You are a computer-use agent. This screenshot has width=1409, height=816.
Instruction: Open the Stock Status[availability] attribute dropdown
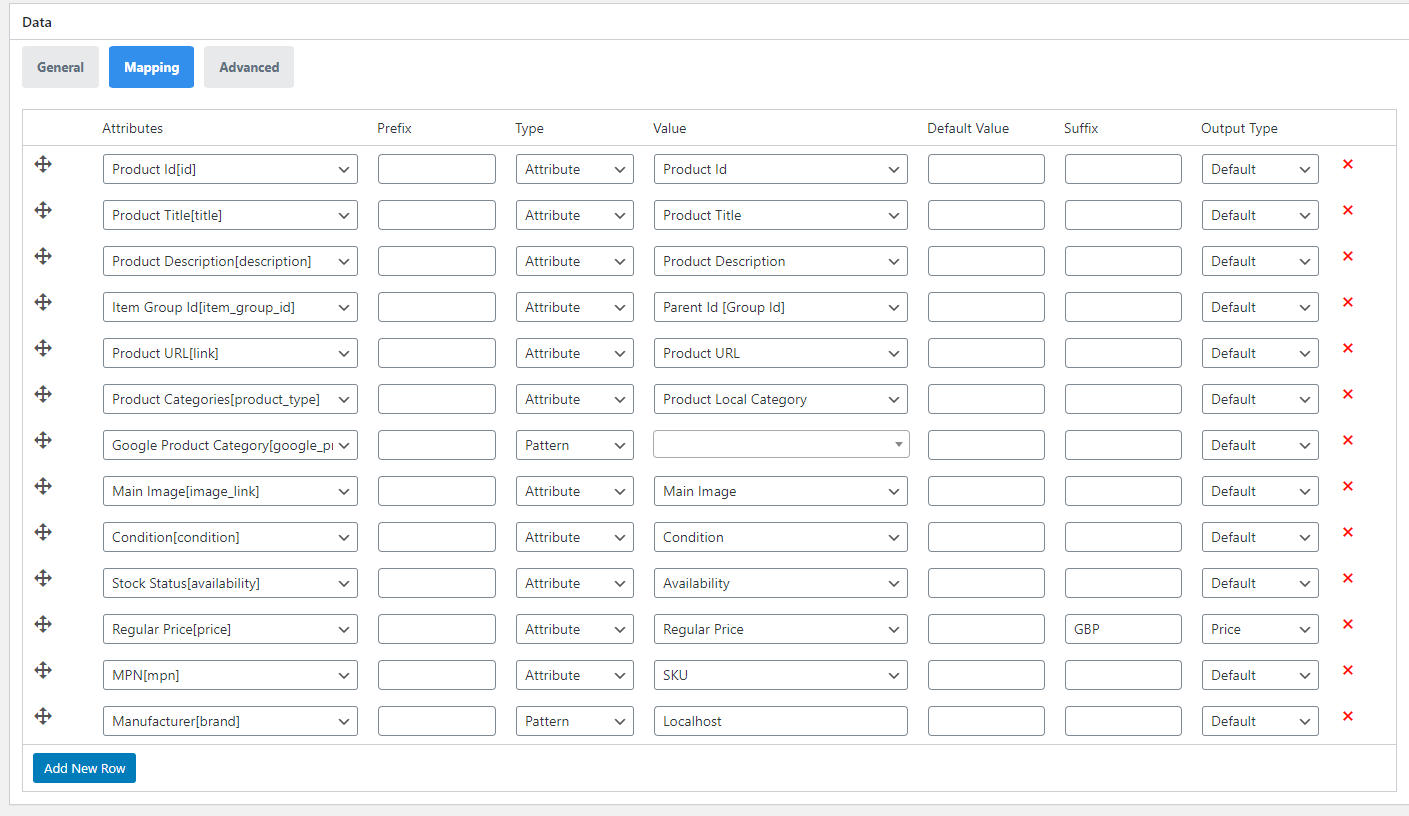230,583
